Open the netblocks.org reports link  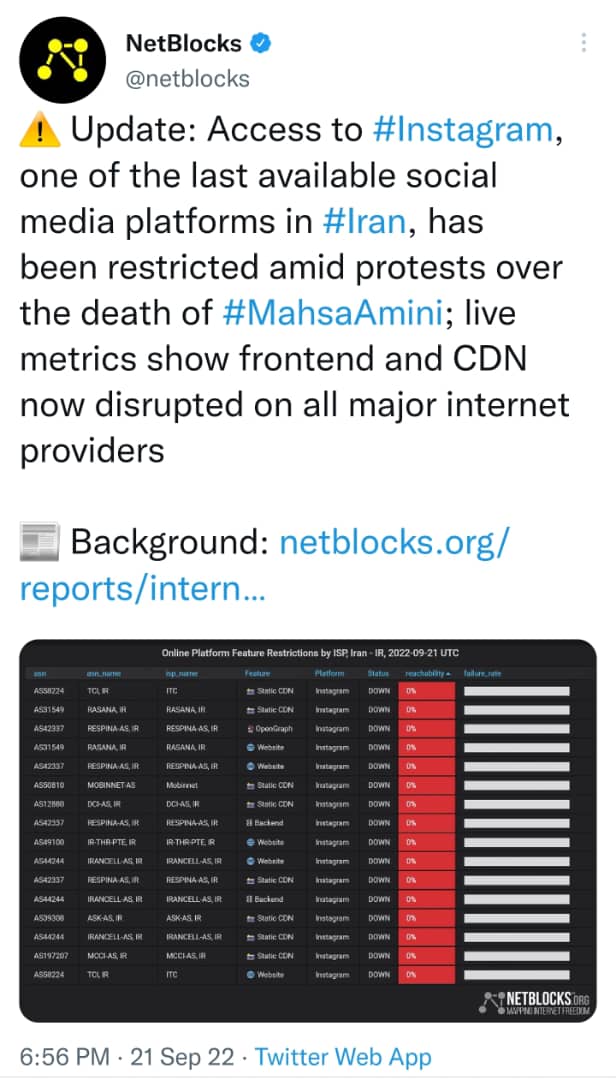(x=265, y=565)
